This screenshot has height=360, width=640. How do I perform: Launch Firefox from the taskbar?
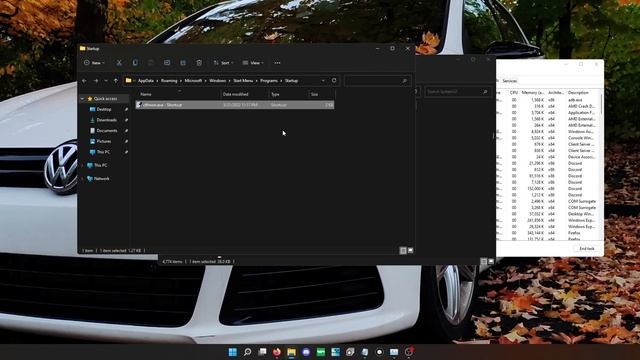coord(277,352)
